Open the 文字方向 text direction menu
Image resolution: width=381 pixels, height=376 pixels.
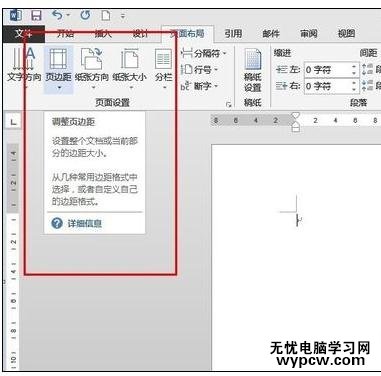[x=24, y=69]
